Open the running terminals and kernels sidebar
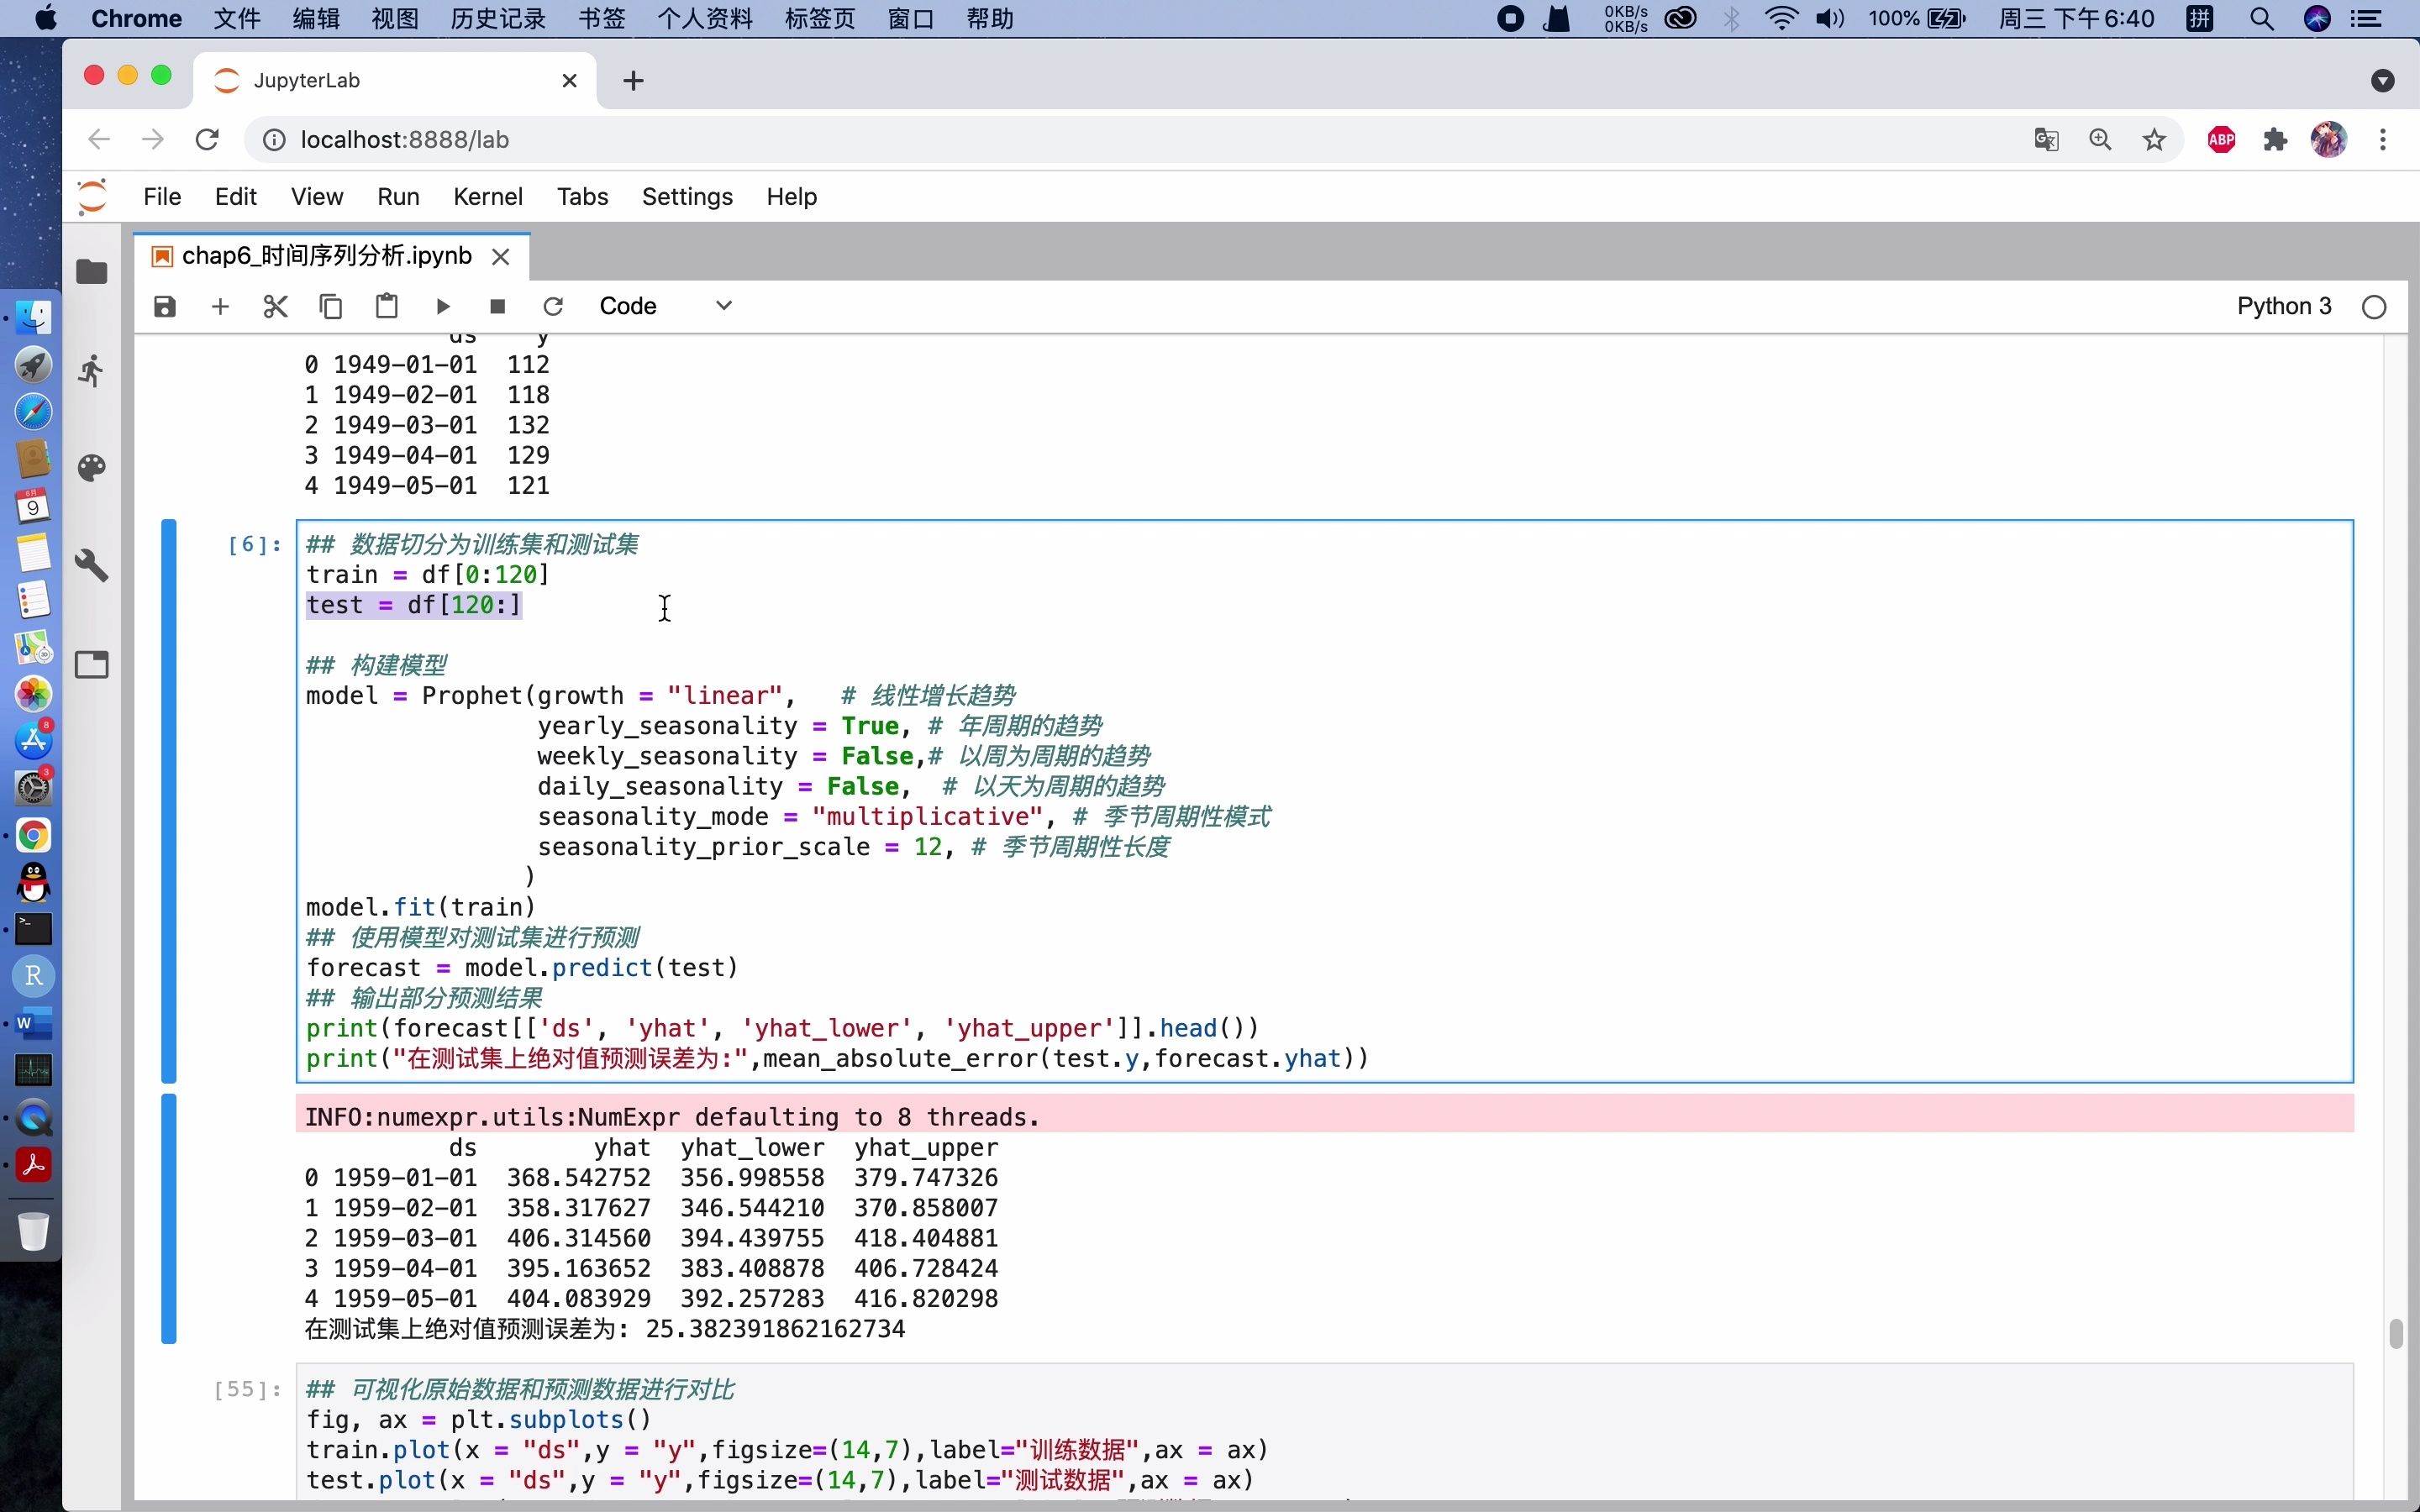2420x1512 pixels. [x=92, y=371]
